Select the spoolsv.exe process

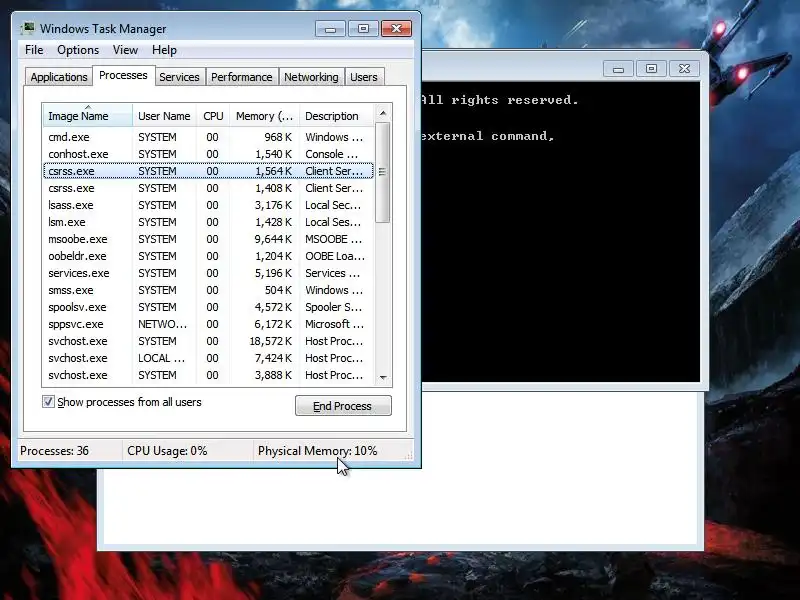click(x=208, y=307)
